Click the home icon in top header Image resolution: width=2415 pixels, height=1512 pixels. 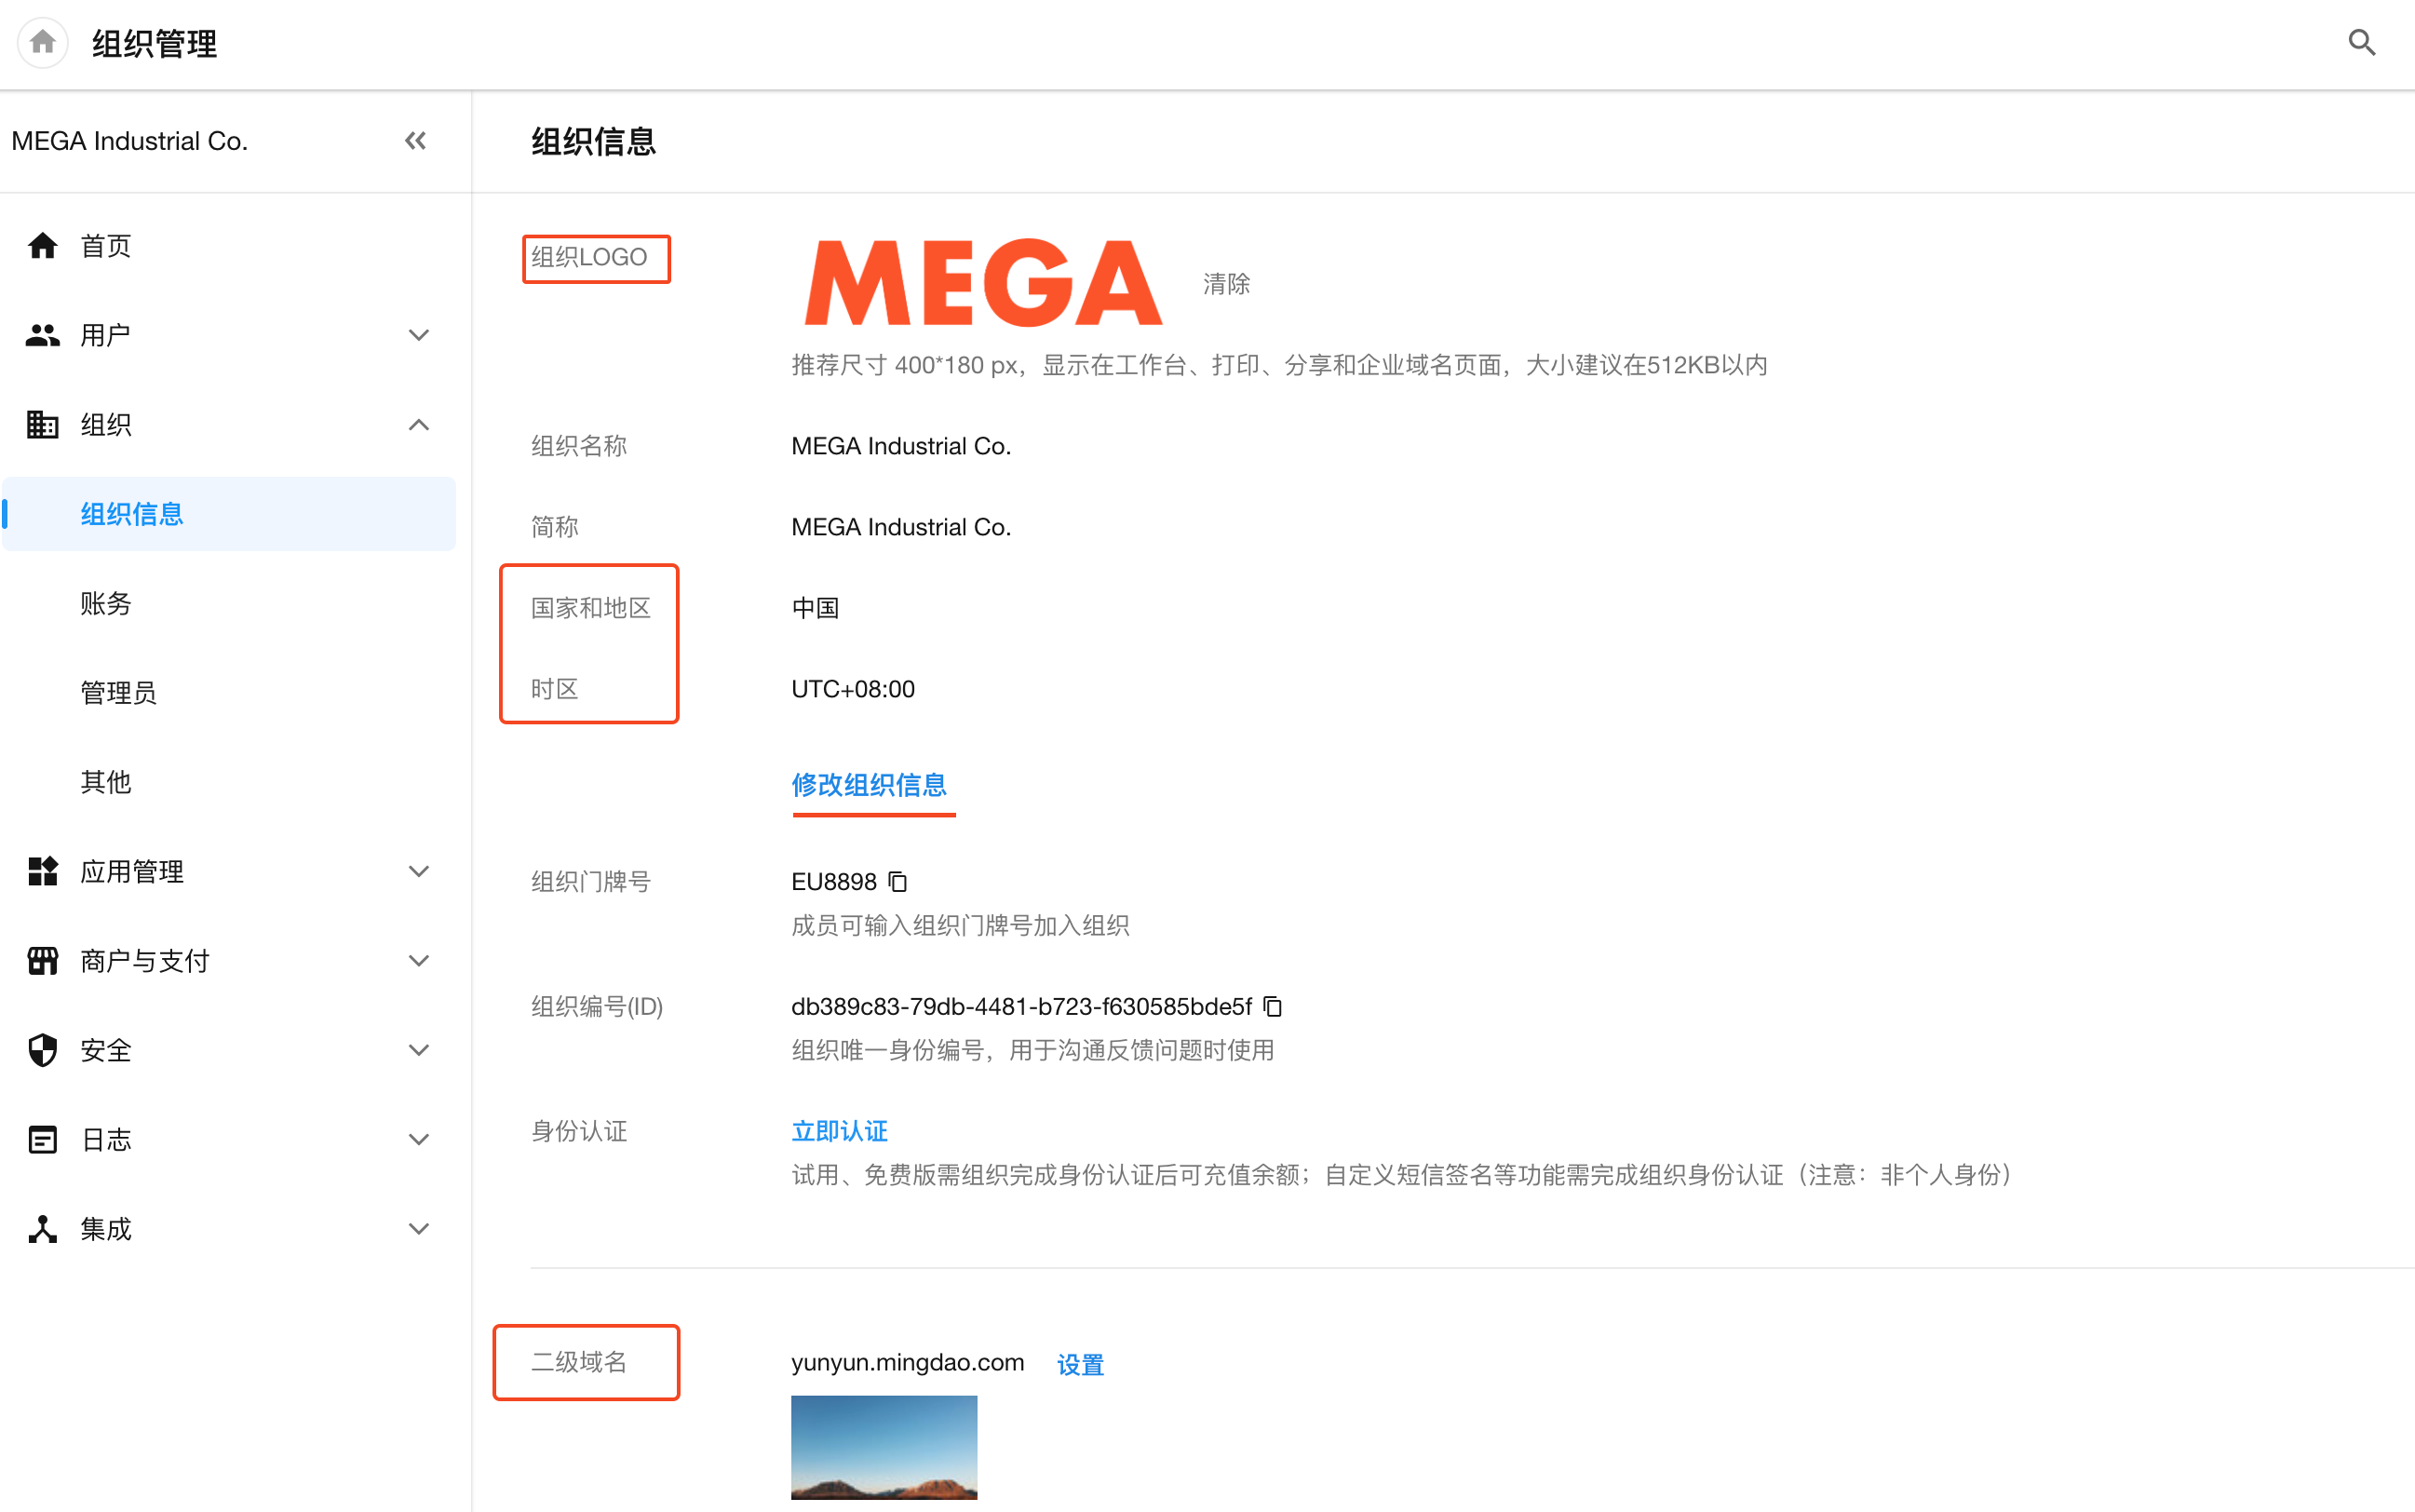point(42,42)
